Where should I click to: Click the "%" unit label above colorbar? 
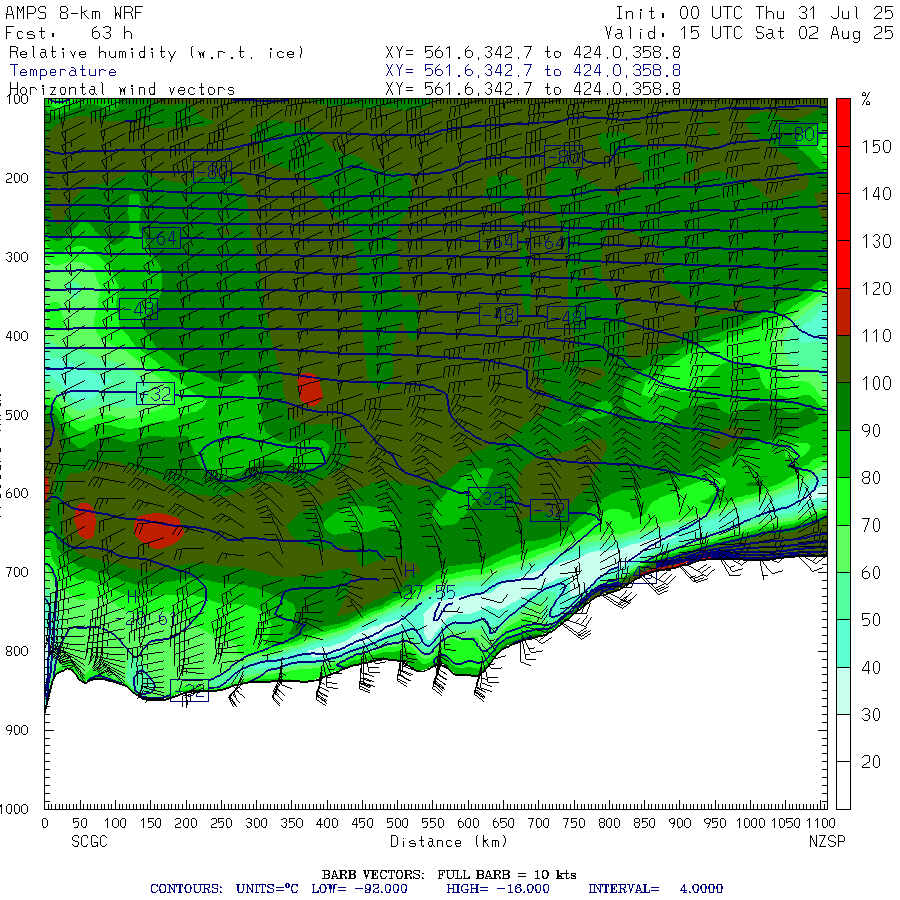pyautogui.click(x=866, y=99)
